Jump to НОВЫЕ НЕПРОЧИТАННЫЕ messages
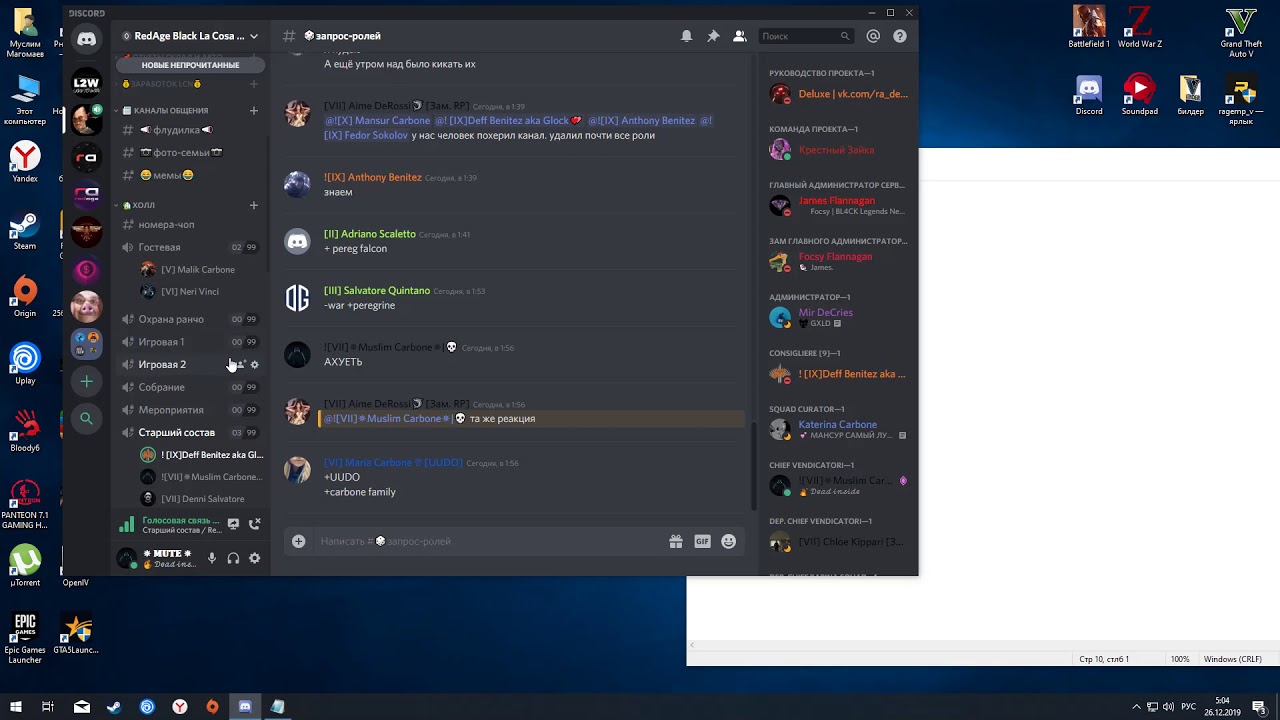The image size is (1280, 720). click(190, 65)
